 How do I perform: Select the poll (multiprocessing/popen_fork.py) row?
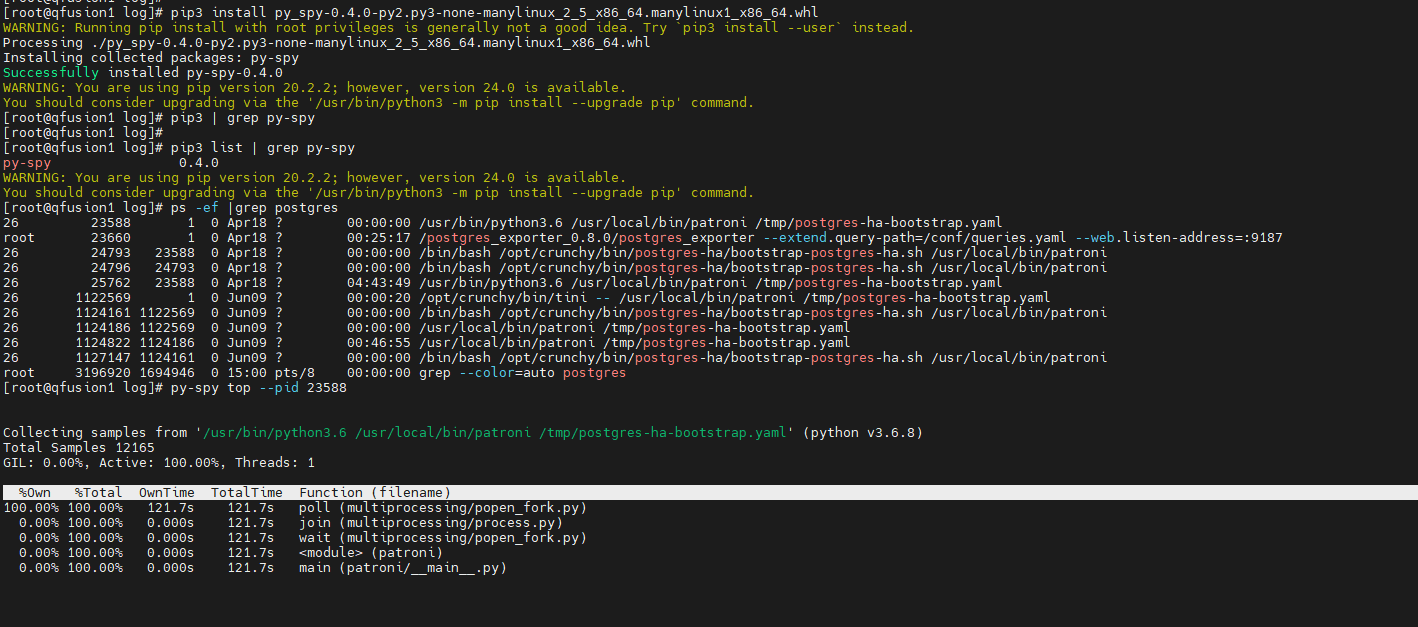point(442,508)
